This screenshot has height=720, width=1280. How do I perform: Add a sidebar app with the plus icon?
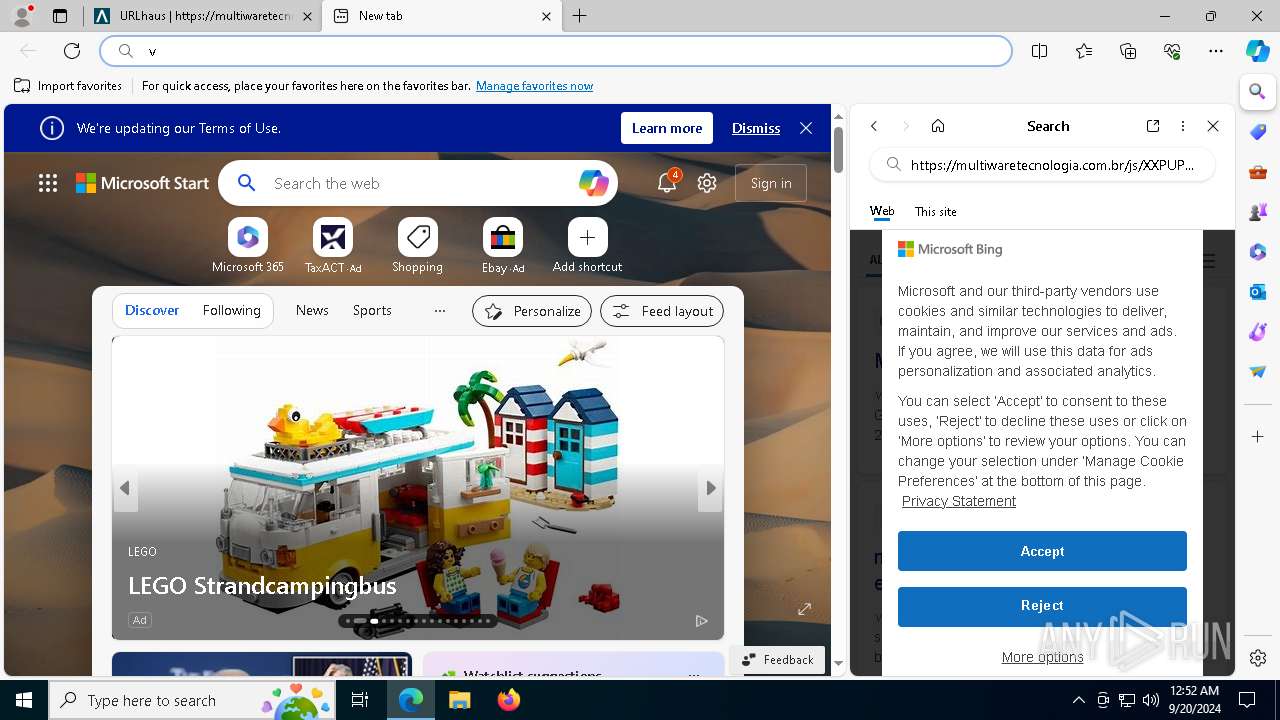click(x=1258, y=437)
